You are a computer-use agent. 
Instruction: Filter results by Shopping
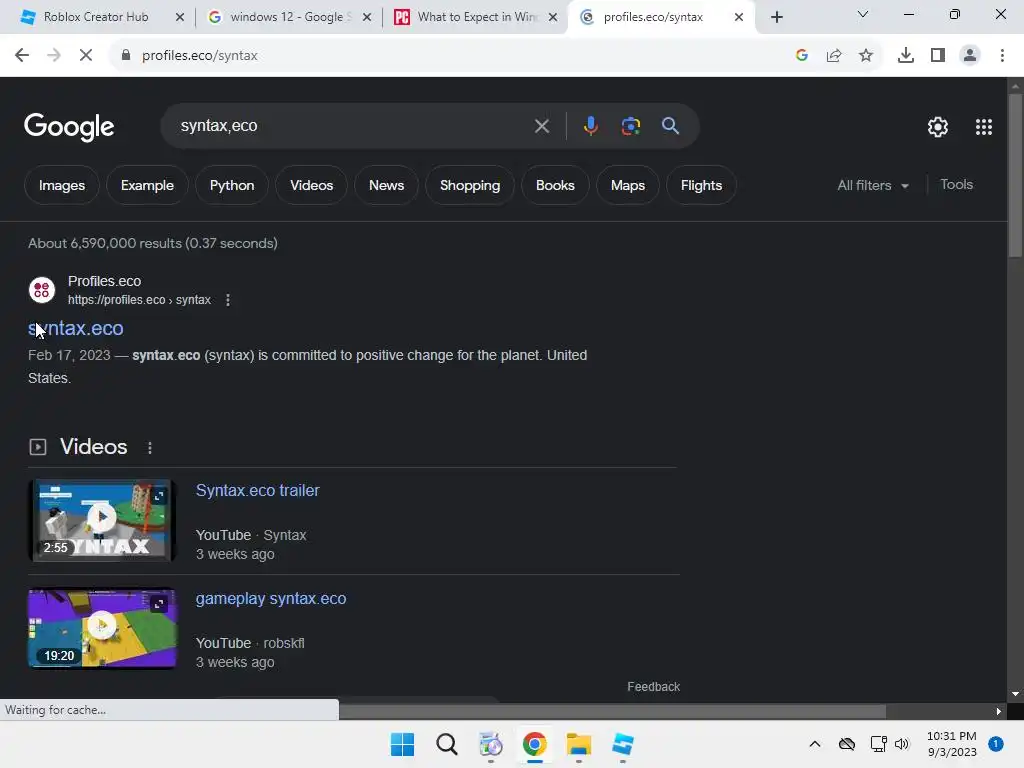pos(470,185)
